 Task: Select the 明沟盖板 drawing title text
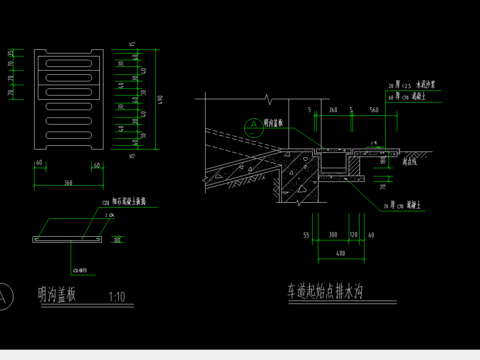[57, 294]
